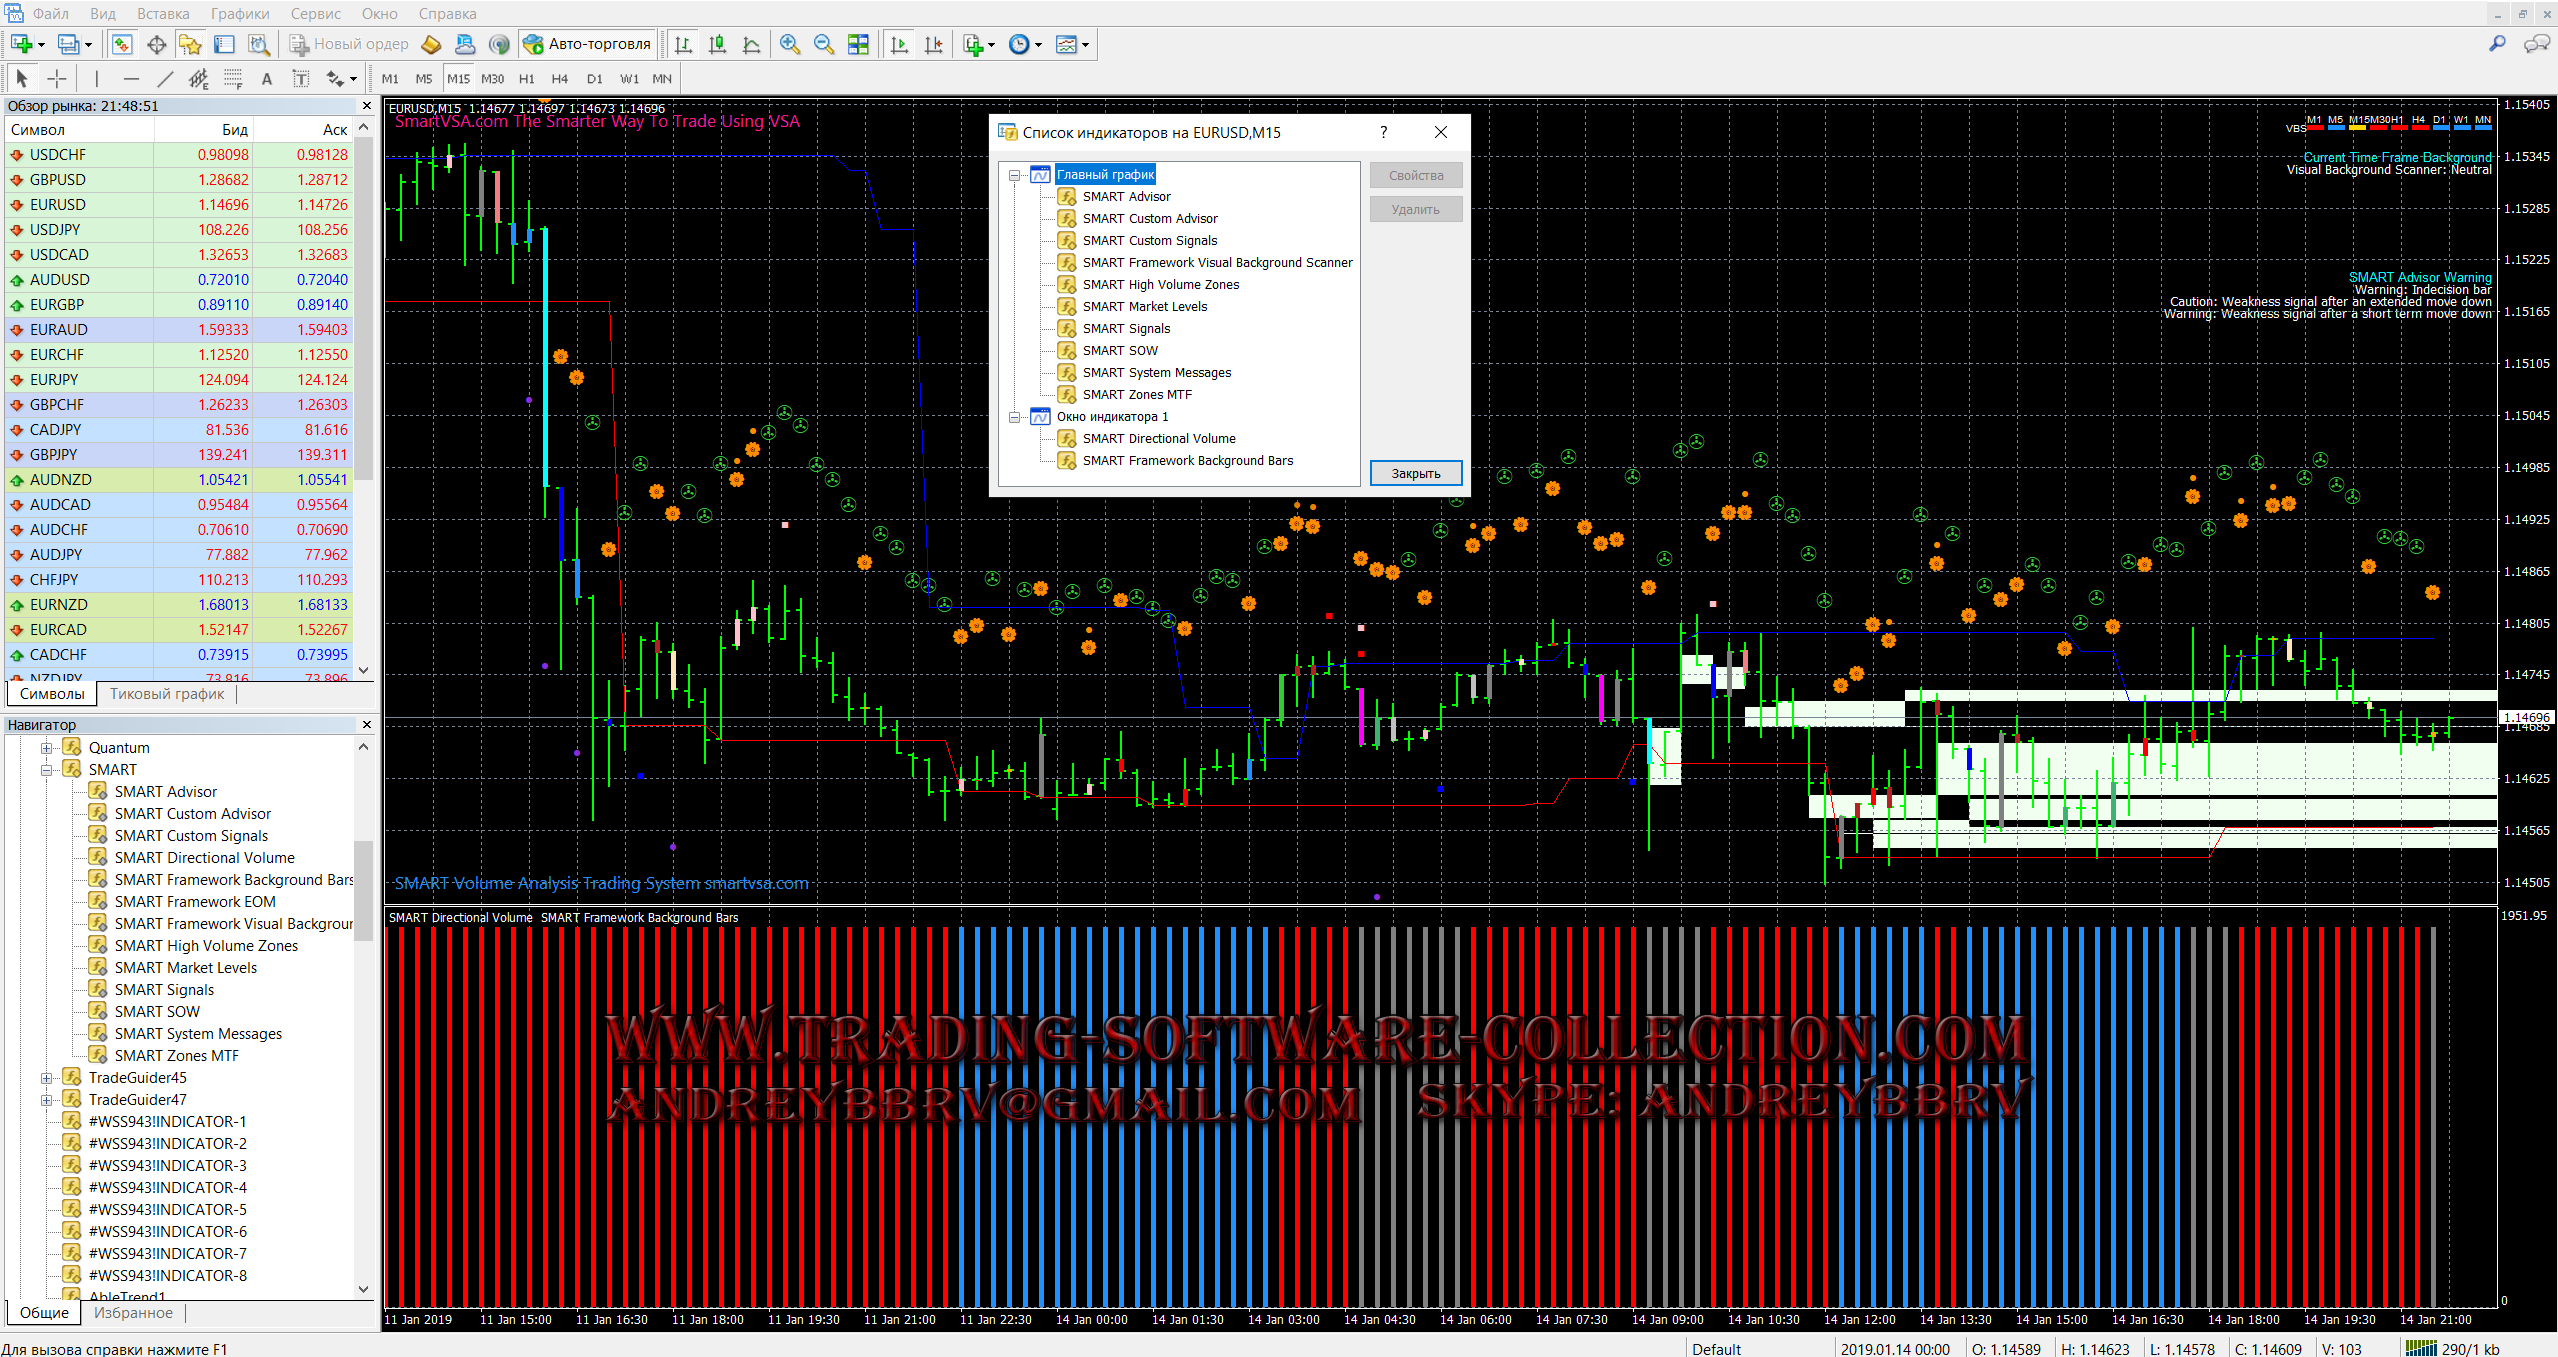Click the EURUSD row in Market Watch
Image resolution: width=2558 pixels, height=1357 pixels.
click(58, 205)
